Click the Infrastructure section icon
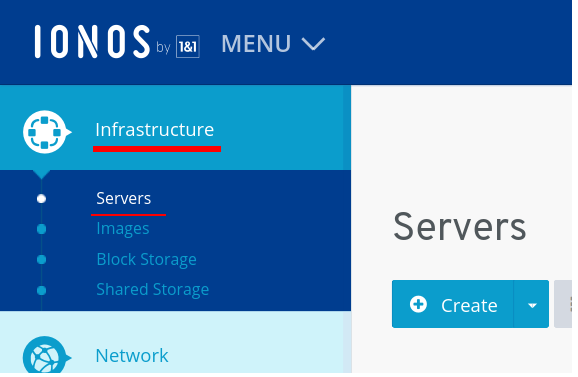The image size is (578, 377). coord(46,132)
